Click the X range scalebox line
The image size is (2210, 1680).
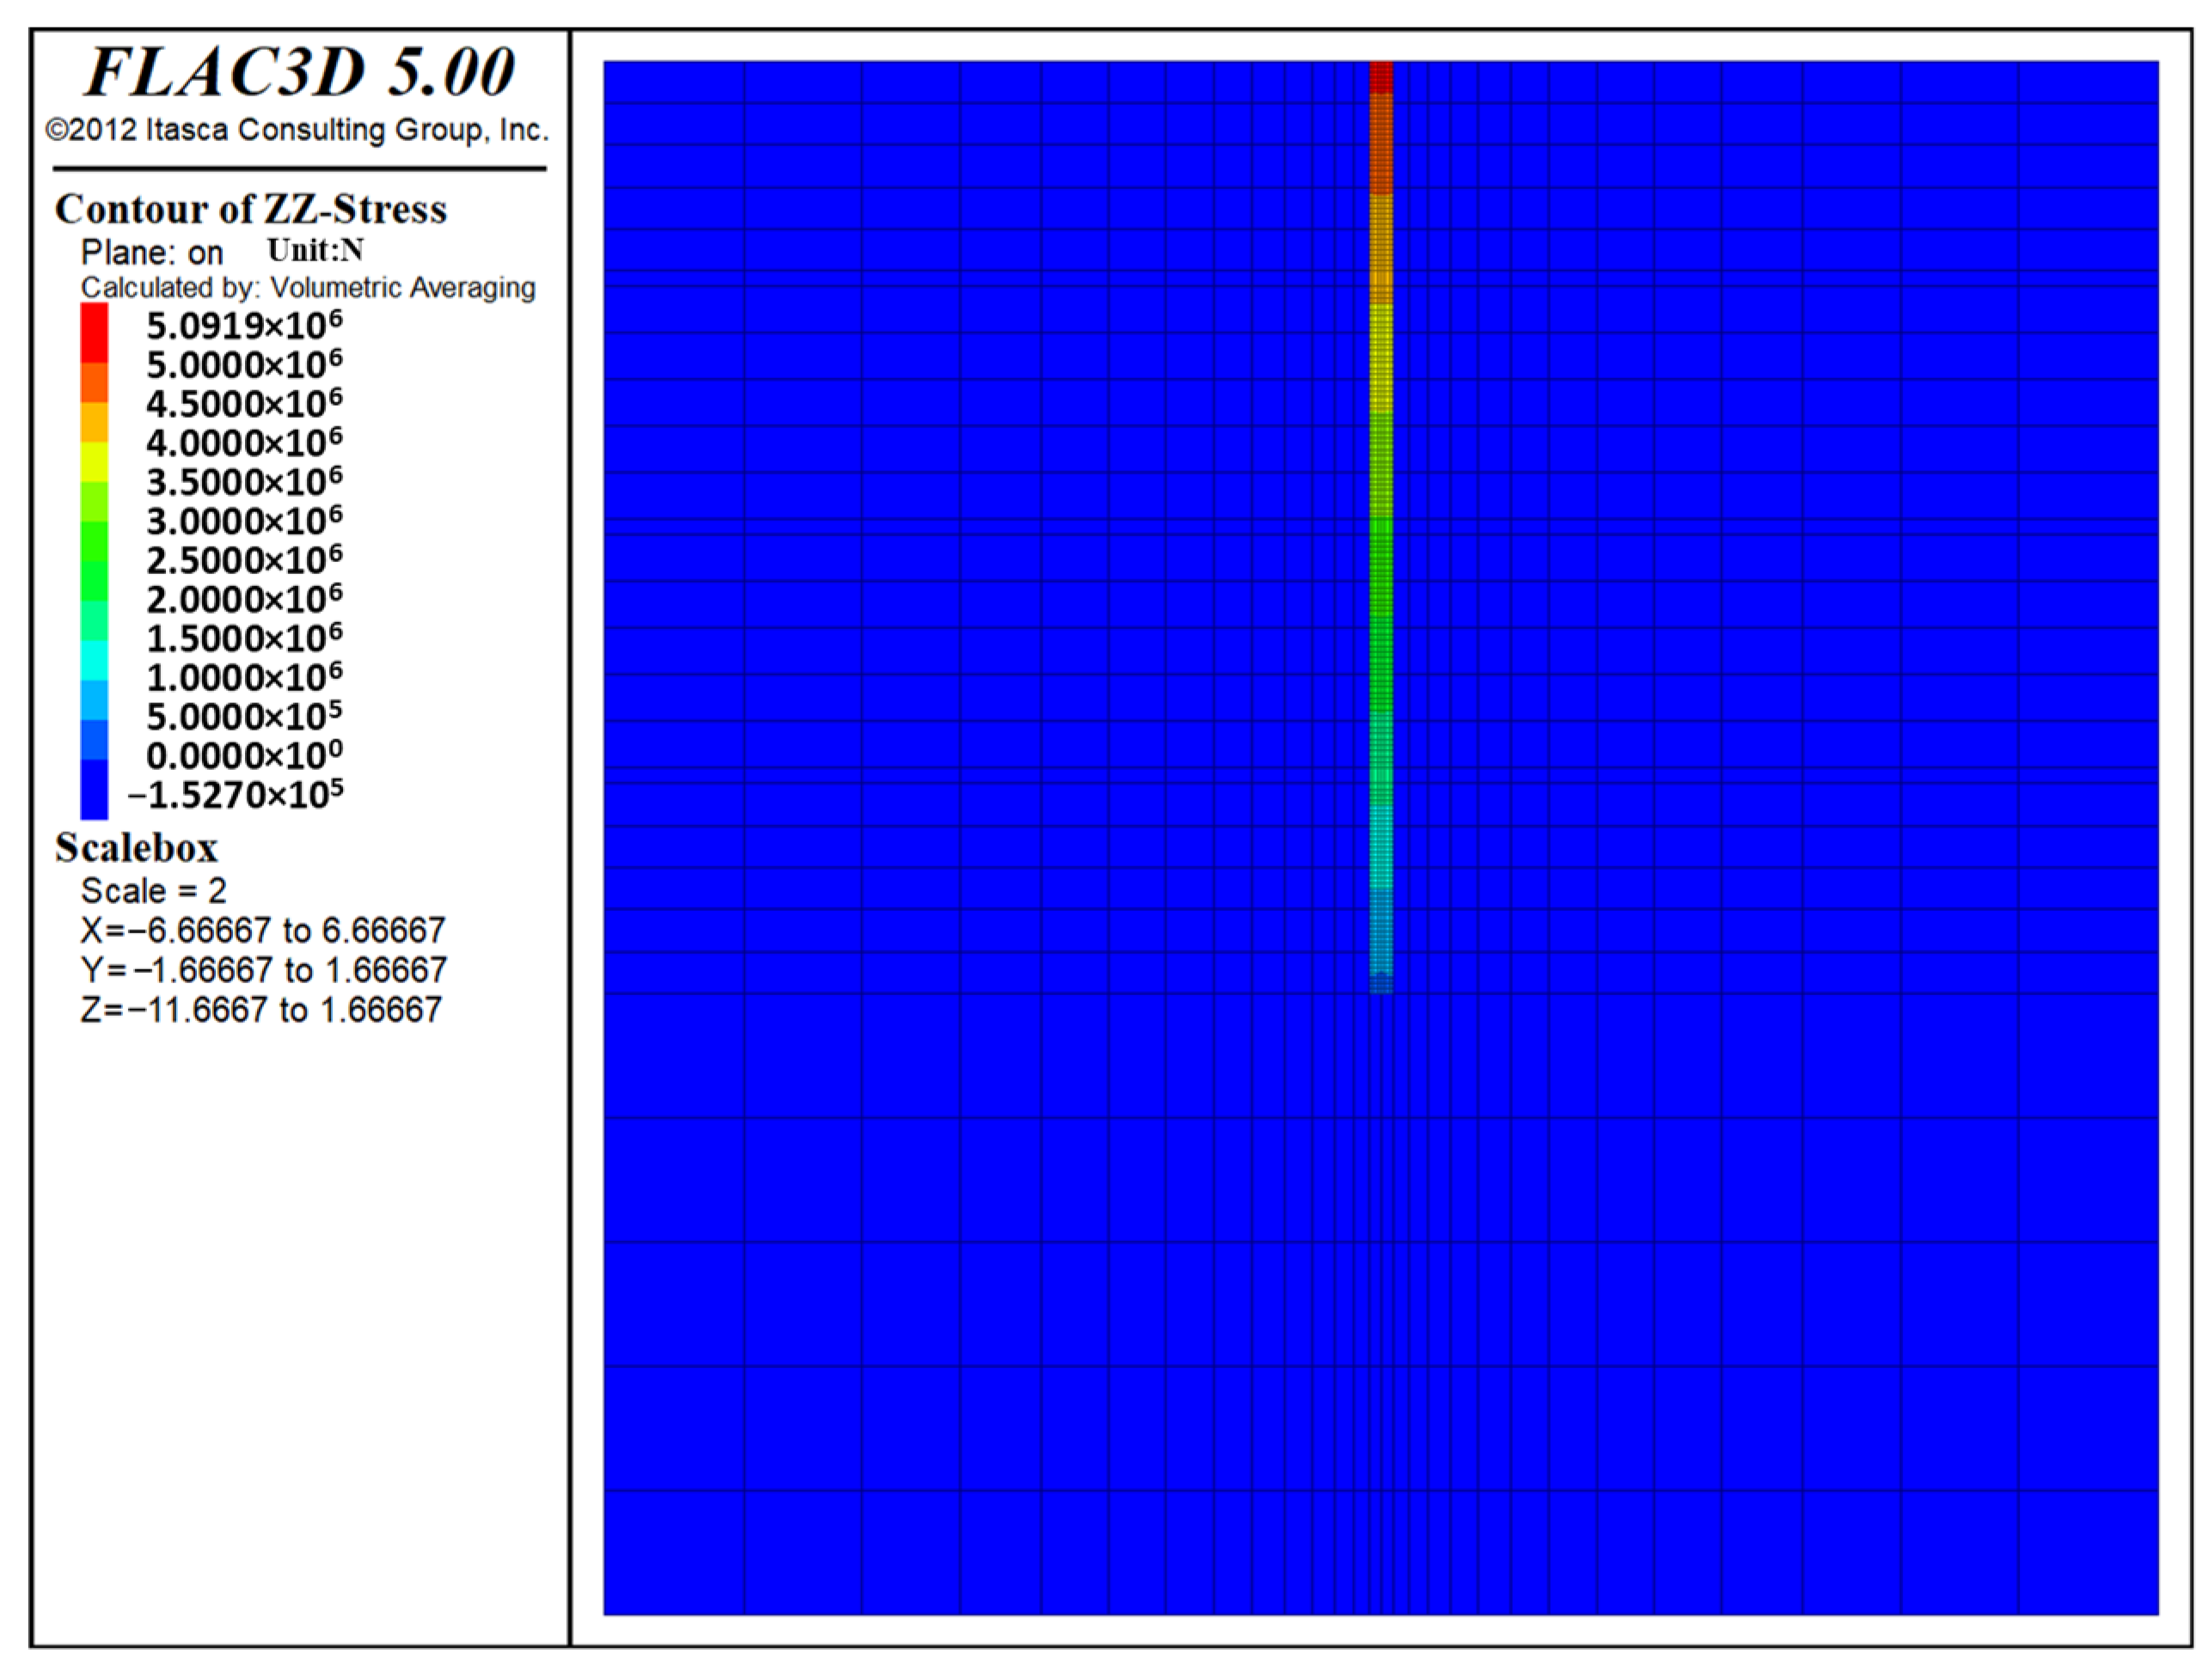[x=263, y=930]
